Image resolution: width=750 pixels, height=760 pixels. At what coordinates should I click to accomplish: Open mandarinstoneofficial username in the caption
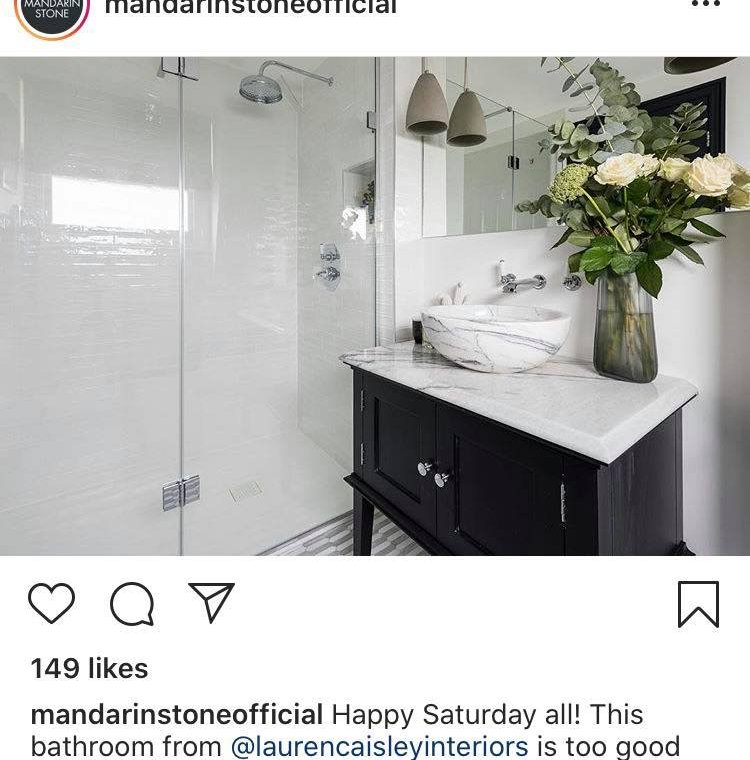(x=176, y=715)
